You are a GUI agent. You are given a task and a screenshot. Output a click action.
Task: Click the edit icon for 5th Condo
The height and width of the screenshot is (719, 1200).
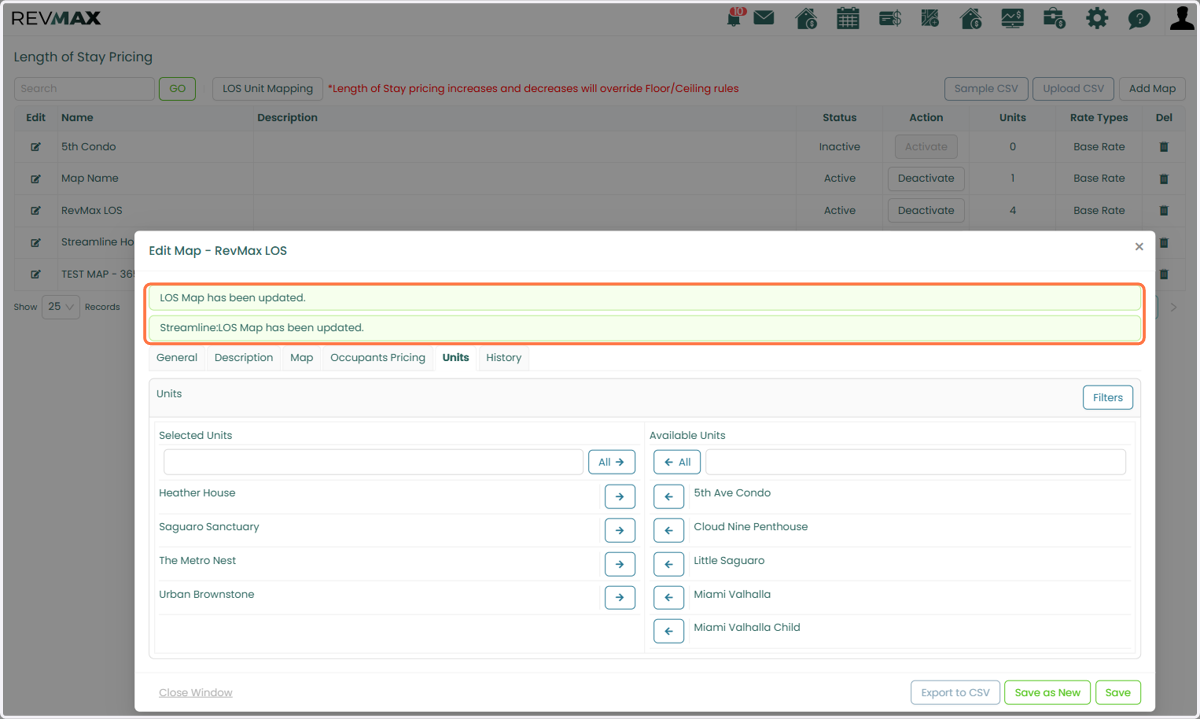[36, 147]
